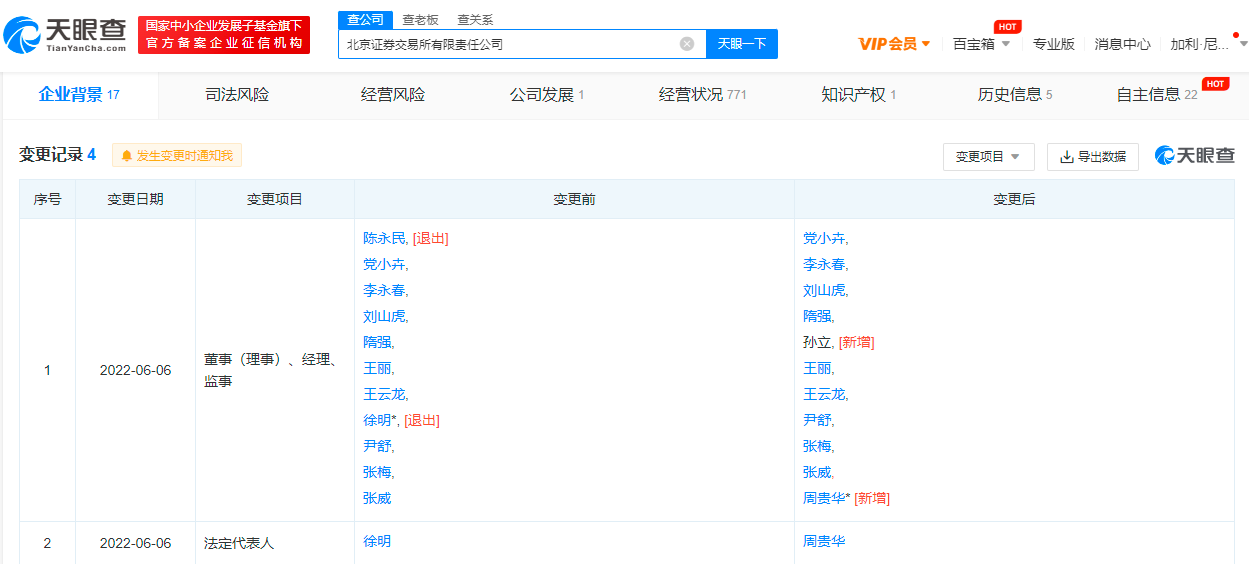Screen dimensions: 1249x564
Task: Open the TianYanCha logo homepage
Action: 64,35
